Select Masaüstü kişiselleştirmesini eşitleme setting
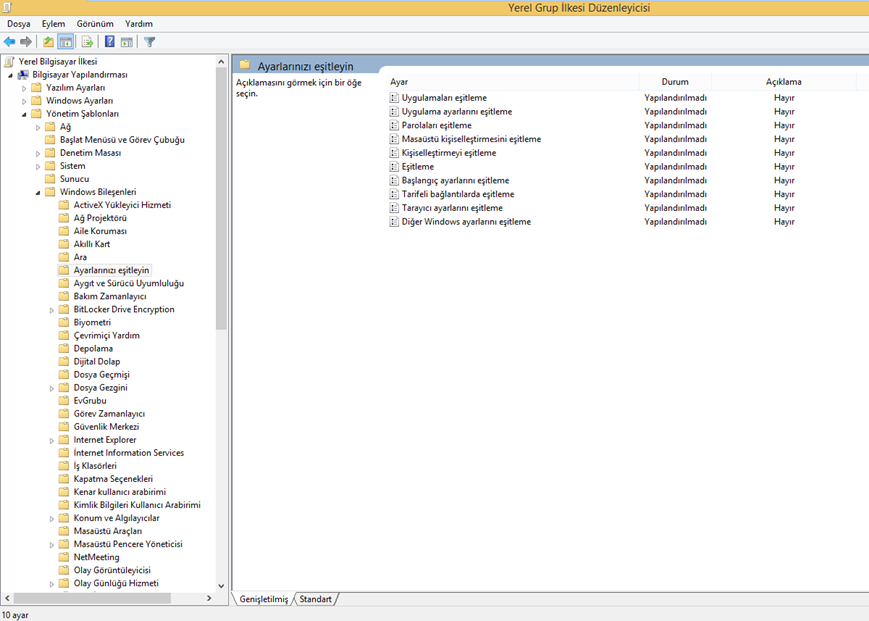The height and width of the screenshot is (621, 869). (471, 139)
